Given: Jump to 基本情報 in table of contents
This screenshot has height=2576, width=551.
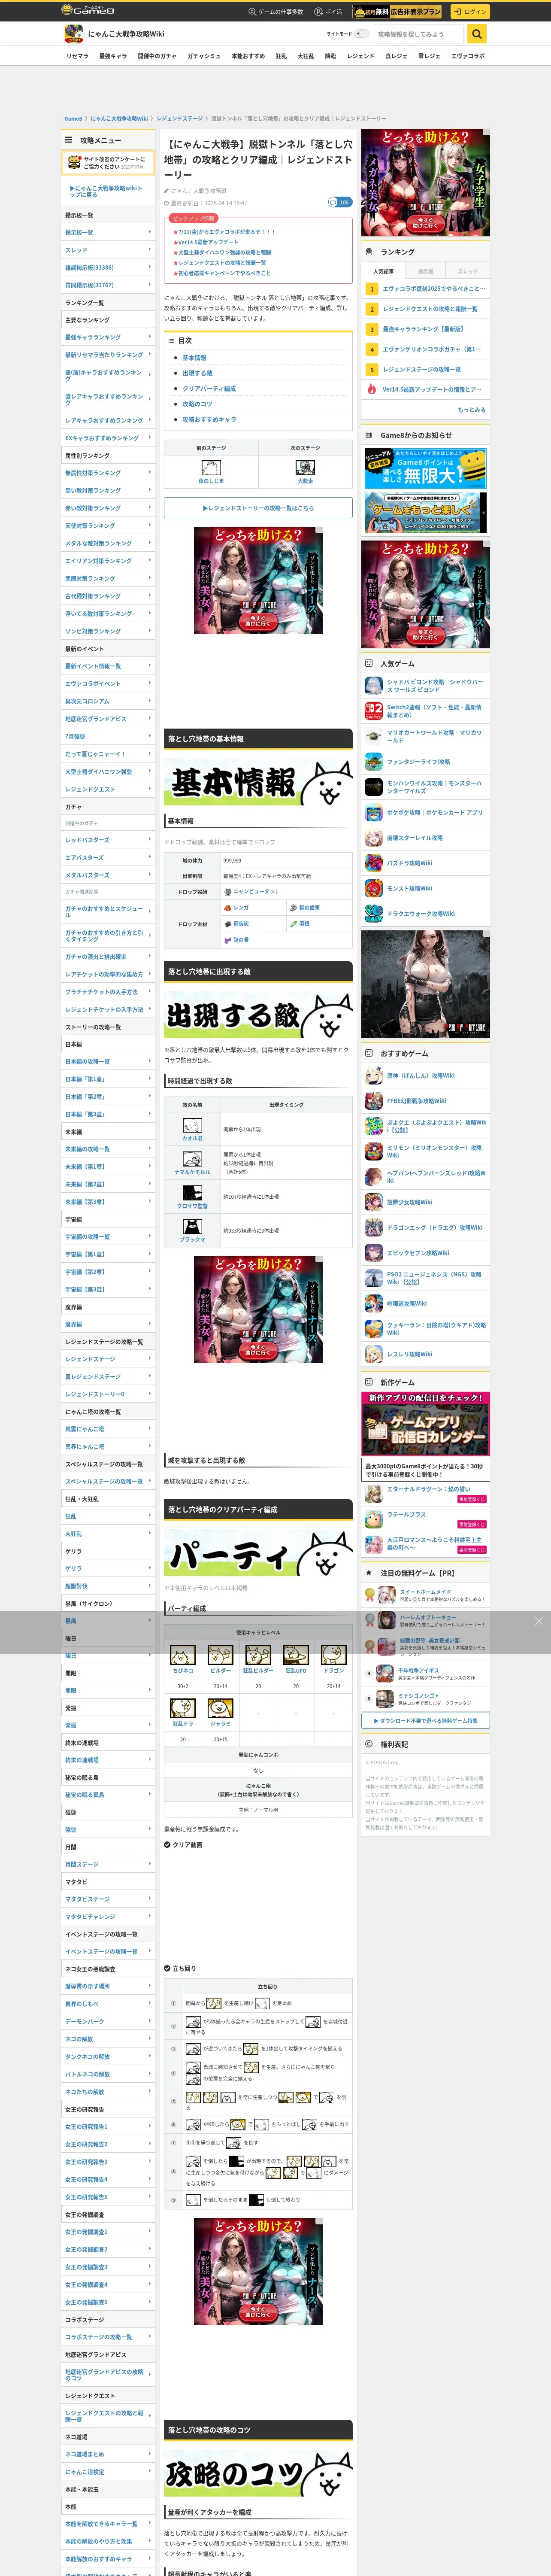Looking at the screenshot, I should [x=194, y=358].
